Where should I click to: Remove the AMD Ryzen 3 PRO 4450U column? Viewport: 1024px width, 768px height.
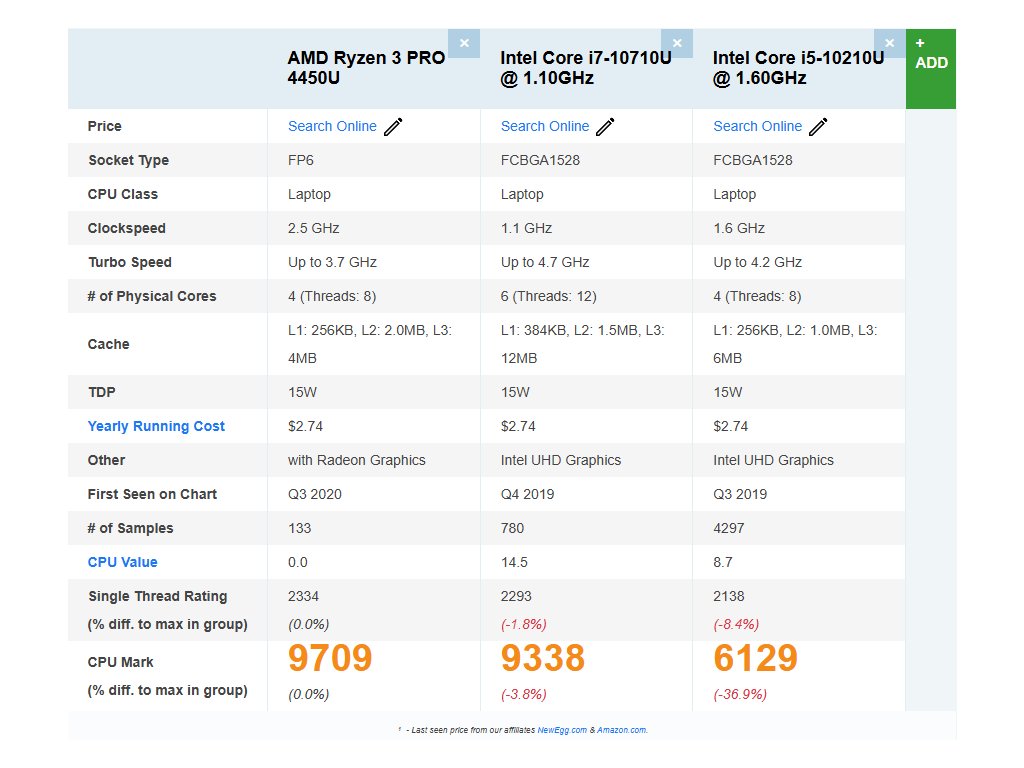(464, 43)
